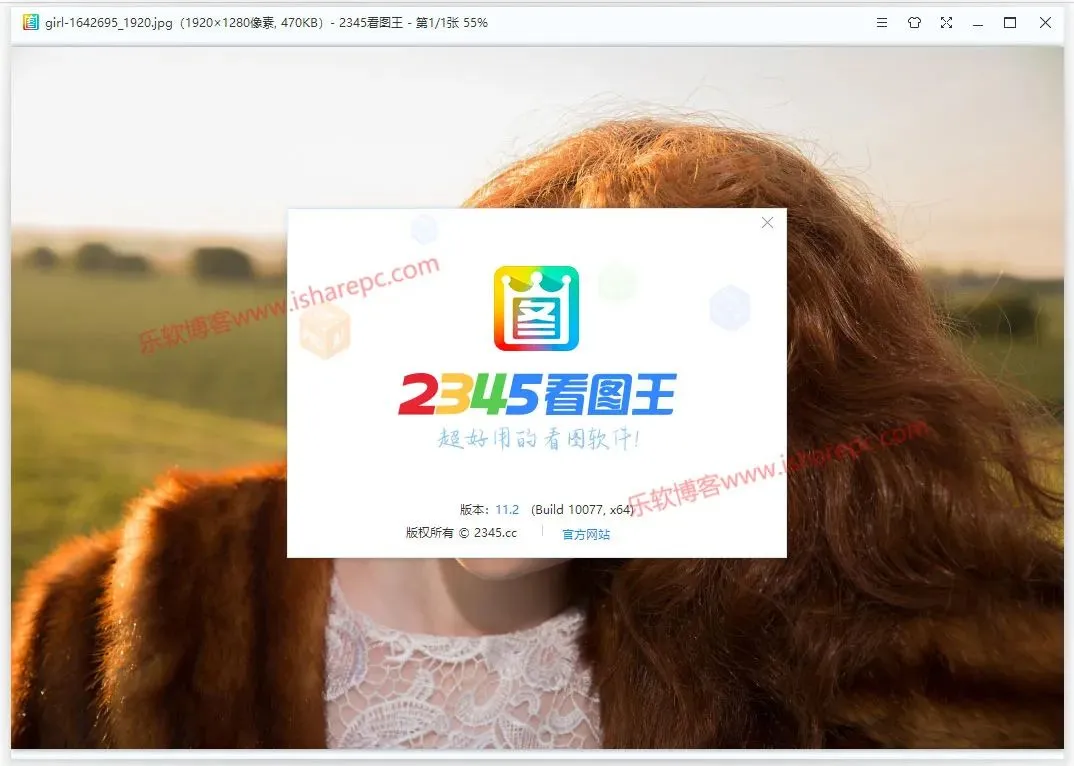Click the 2345看图王 crown logo in dialog
This screenshot has width=1074, height=766.
(536, 308)
